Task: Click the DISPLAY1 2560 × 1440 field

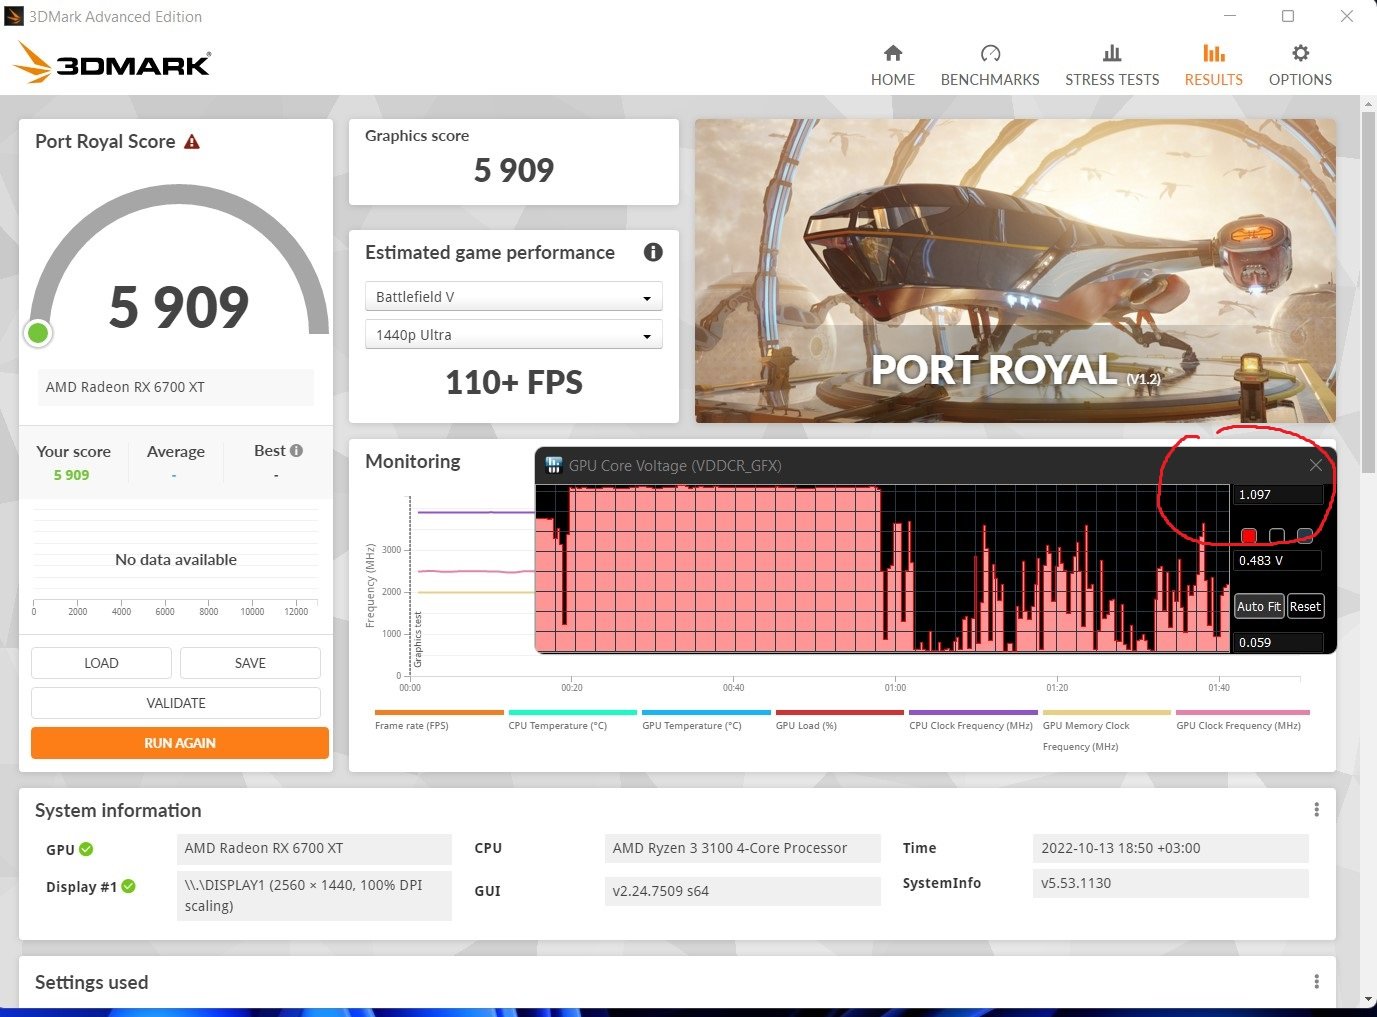Action: click(x=314, y=896)
